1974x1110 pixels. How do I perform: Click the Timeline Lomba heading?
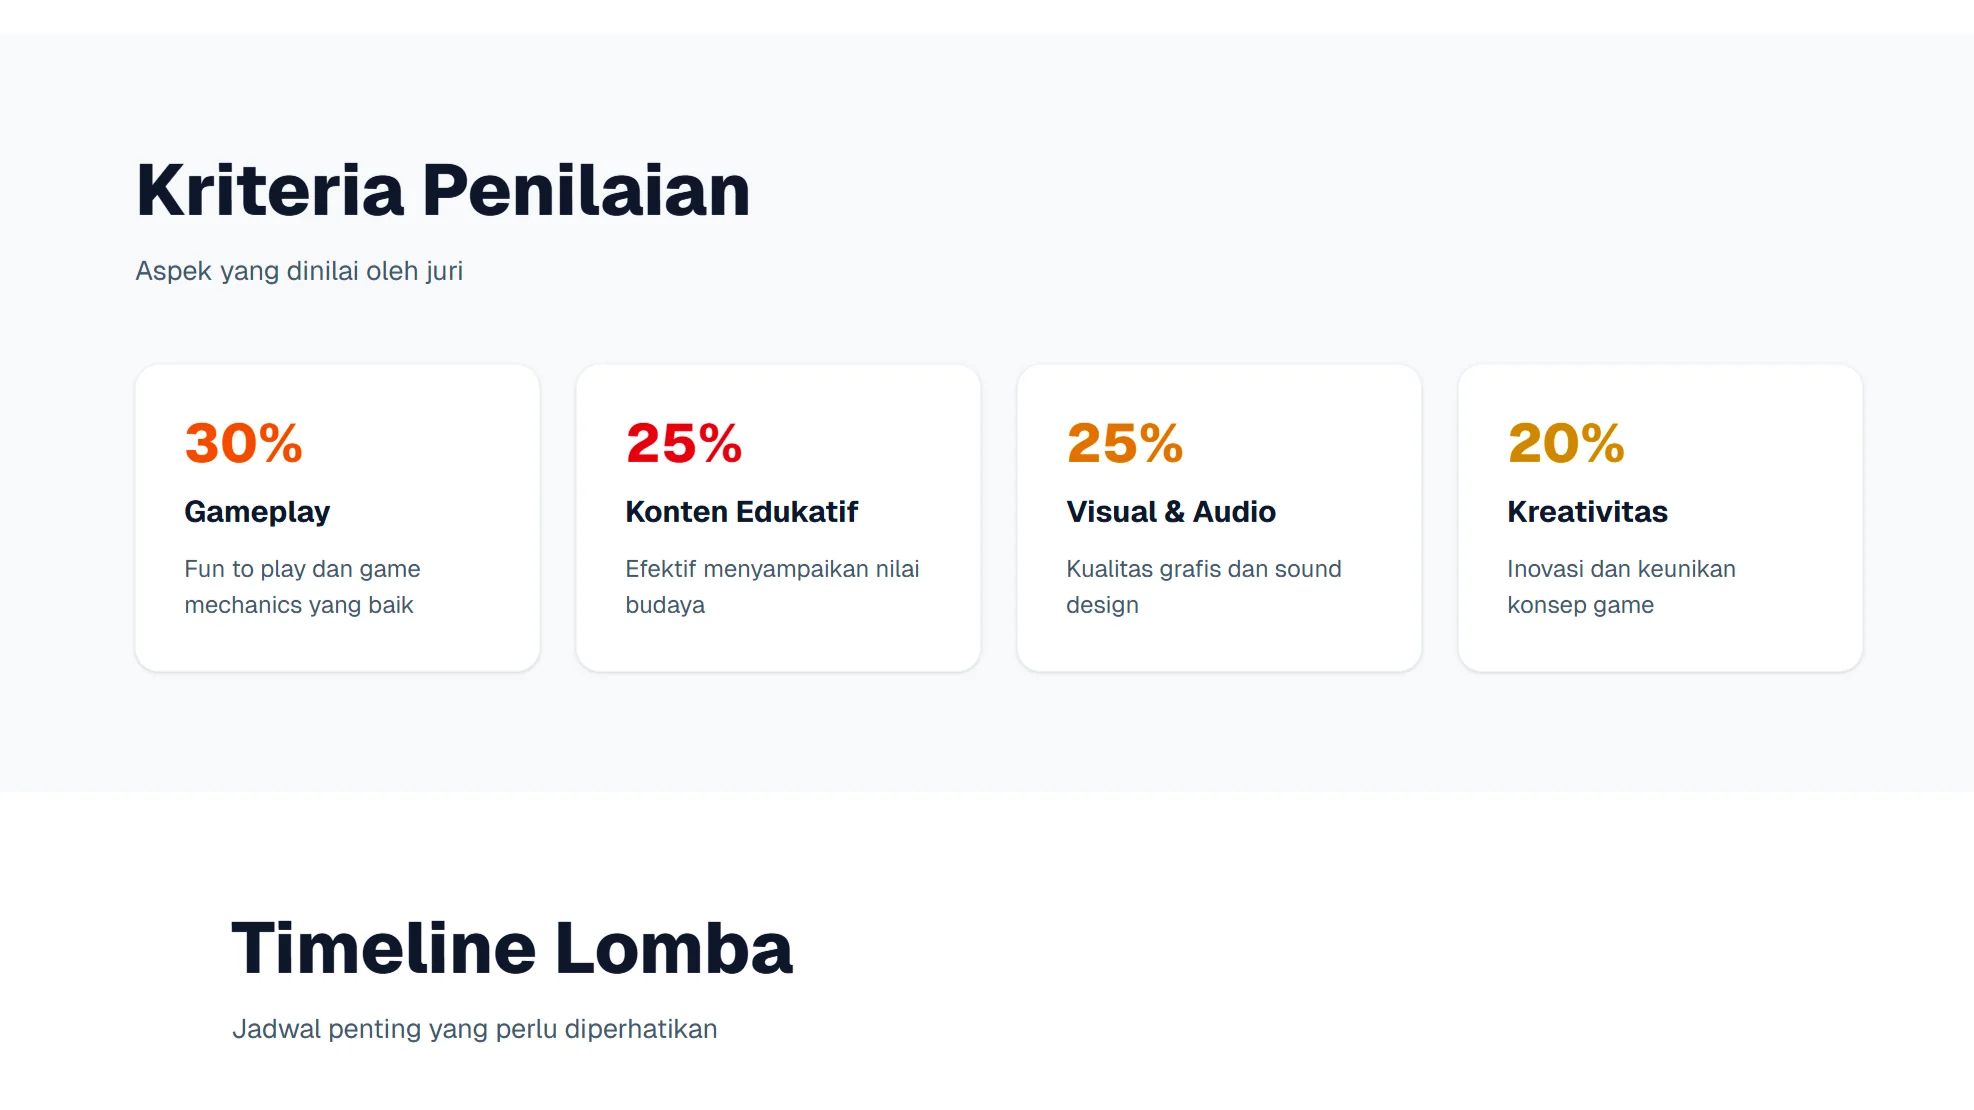[512, 948]
